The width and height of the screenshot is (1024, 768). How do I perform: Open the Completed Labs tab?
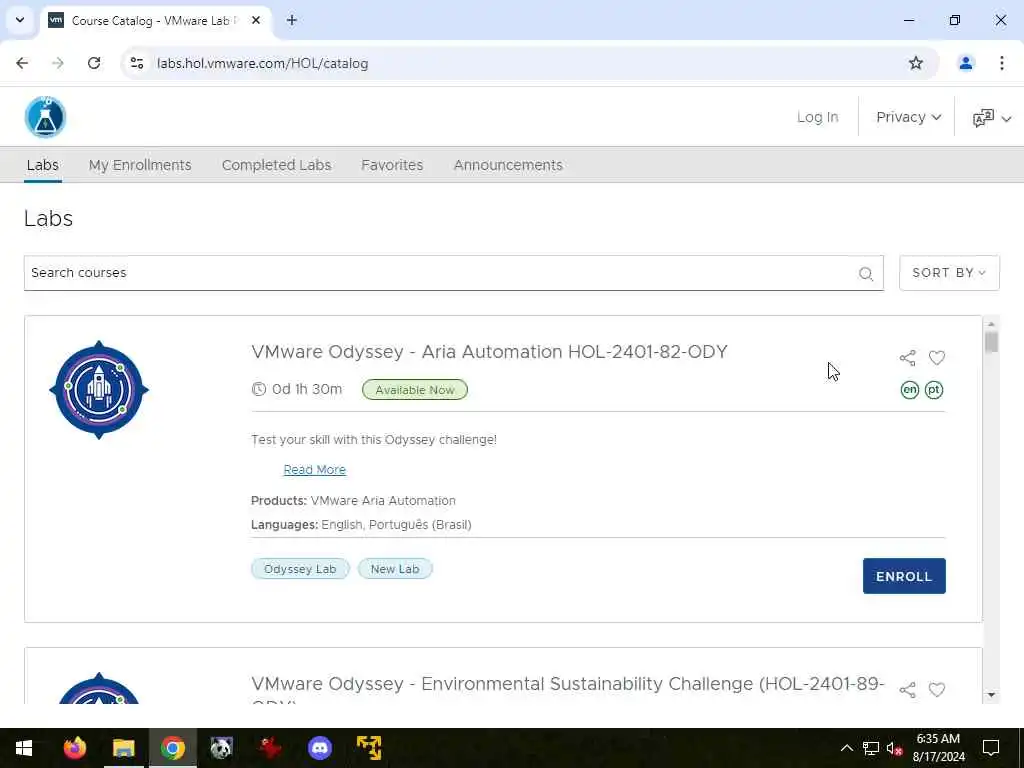tap(276, 165)
